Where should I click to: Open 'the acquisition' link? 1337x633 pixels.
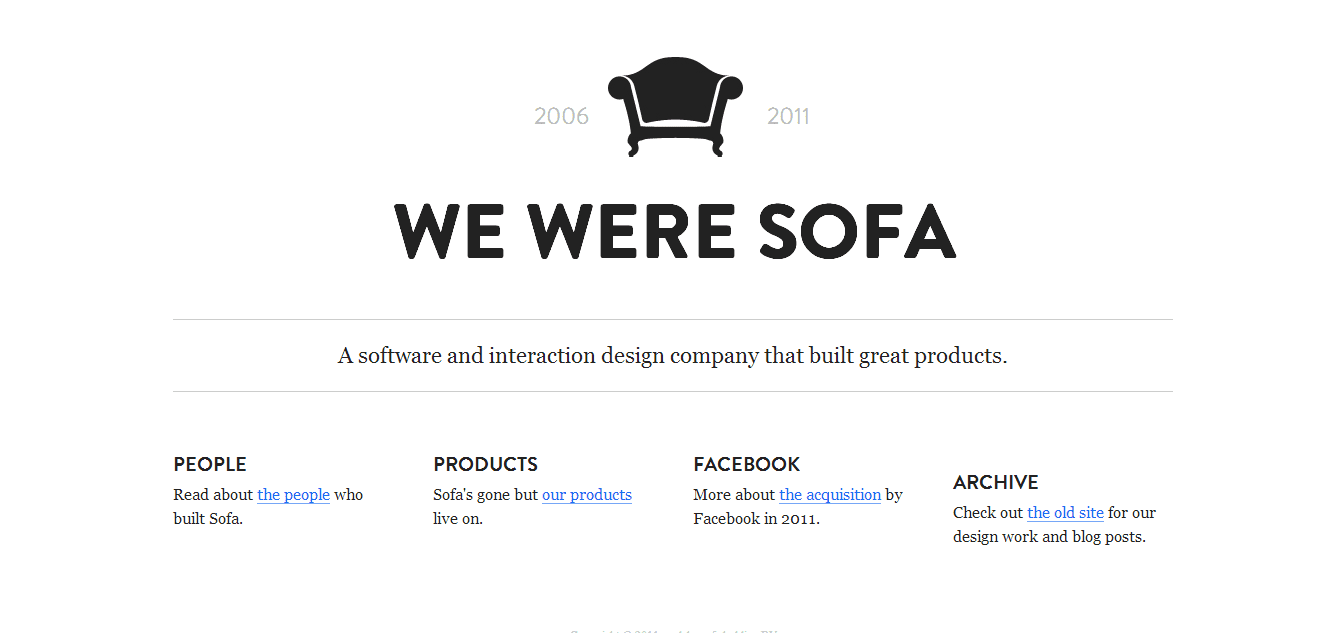click(830, 495)
